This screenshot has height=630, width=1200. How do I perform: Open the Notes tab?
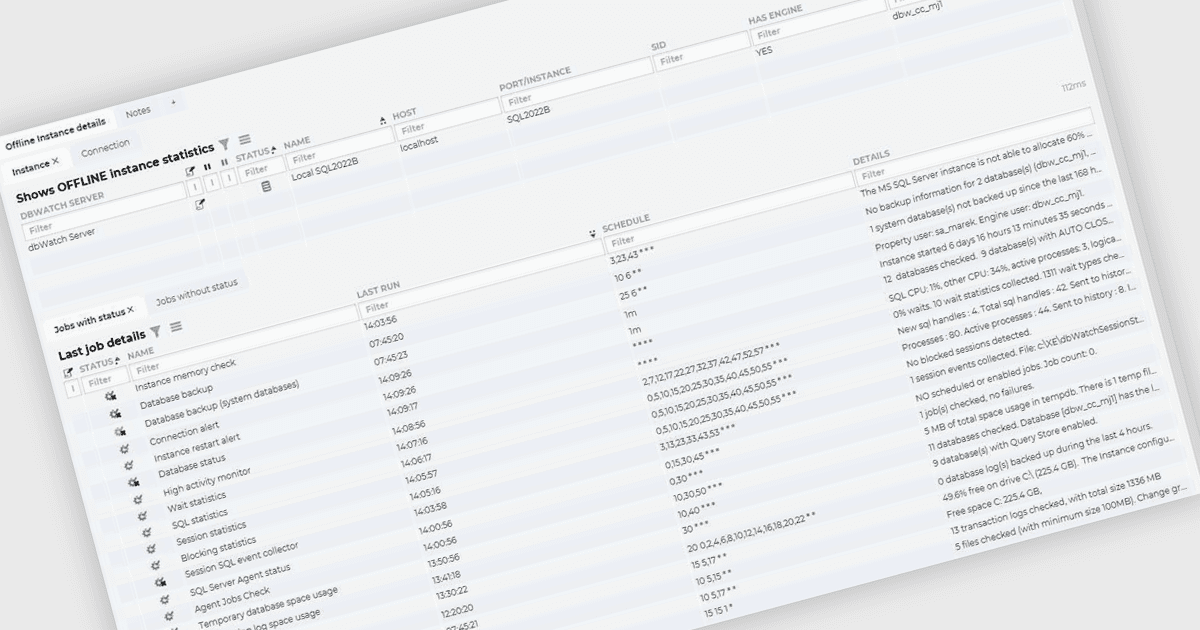[138, 111]
